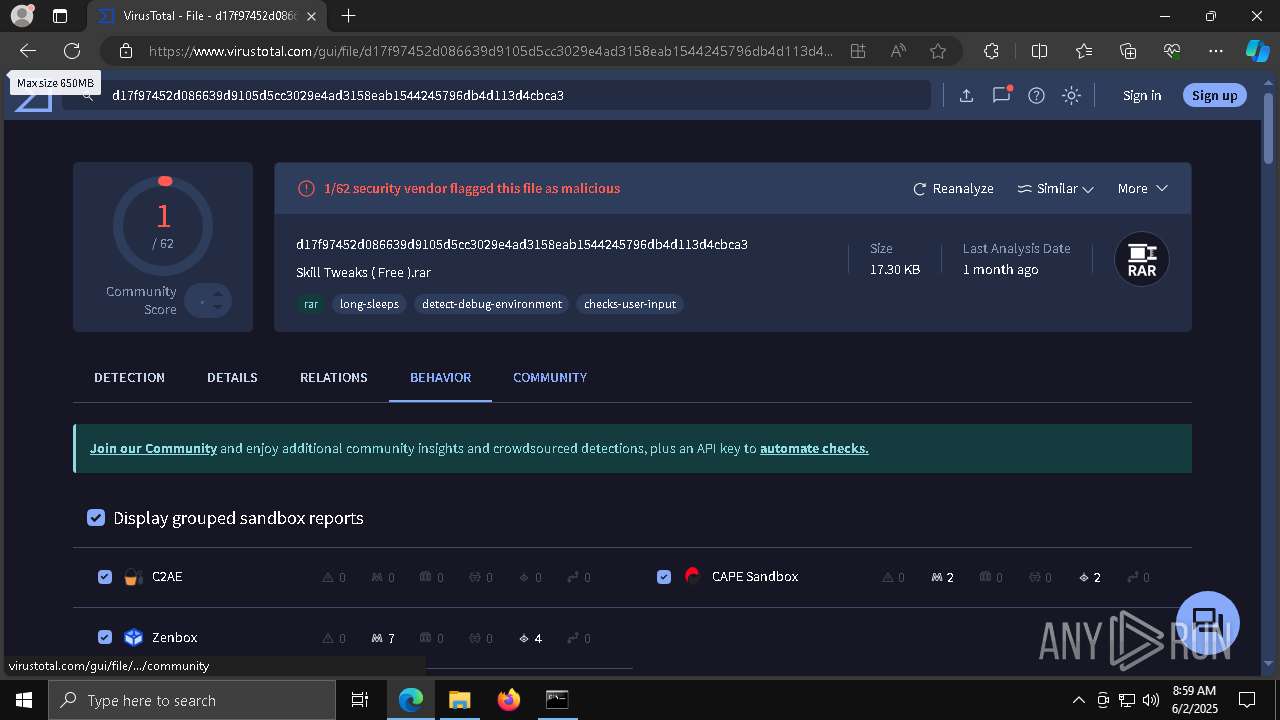Viewport: 1280px width, 720px height.
Task: Switch to the DETAILS tab
Action: pos(232,377)
